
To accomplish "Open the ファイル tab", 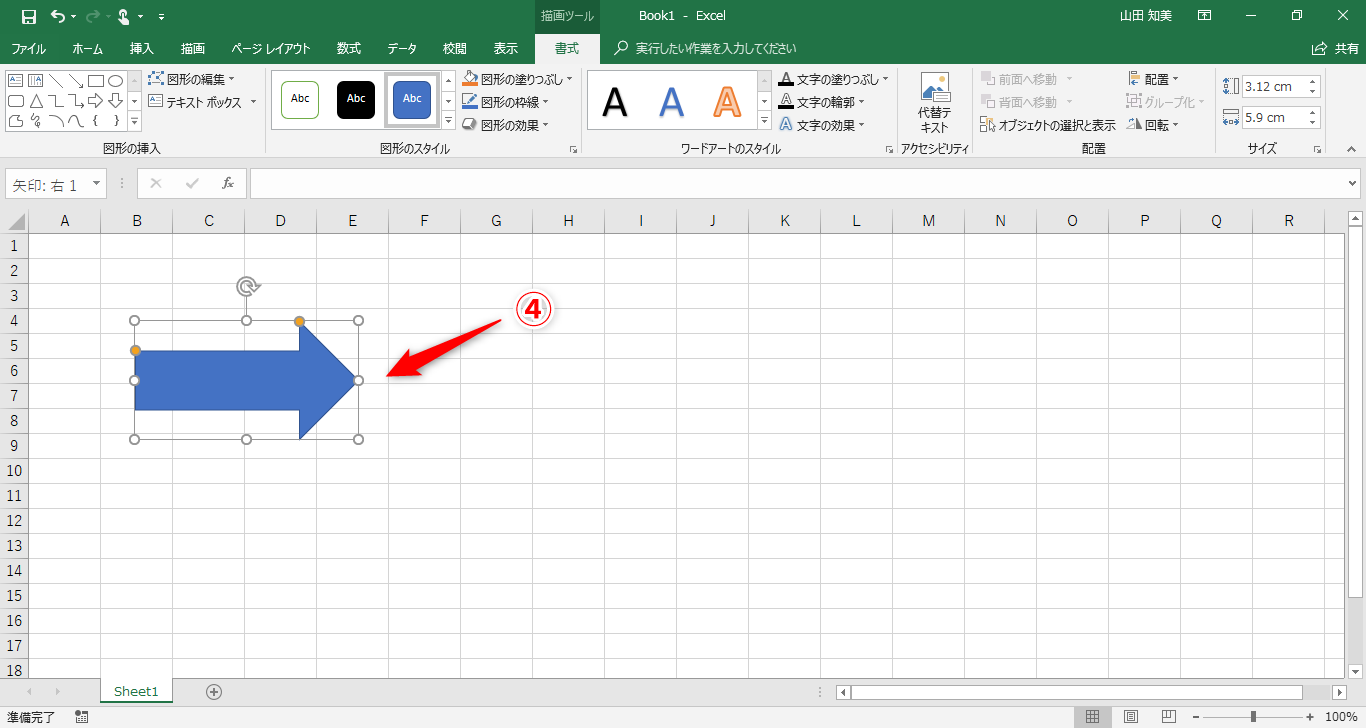I will point(28,48).
